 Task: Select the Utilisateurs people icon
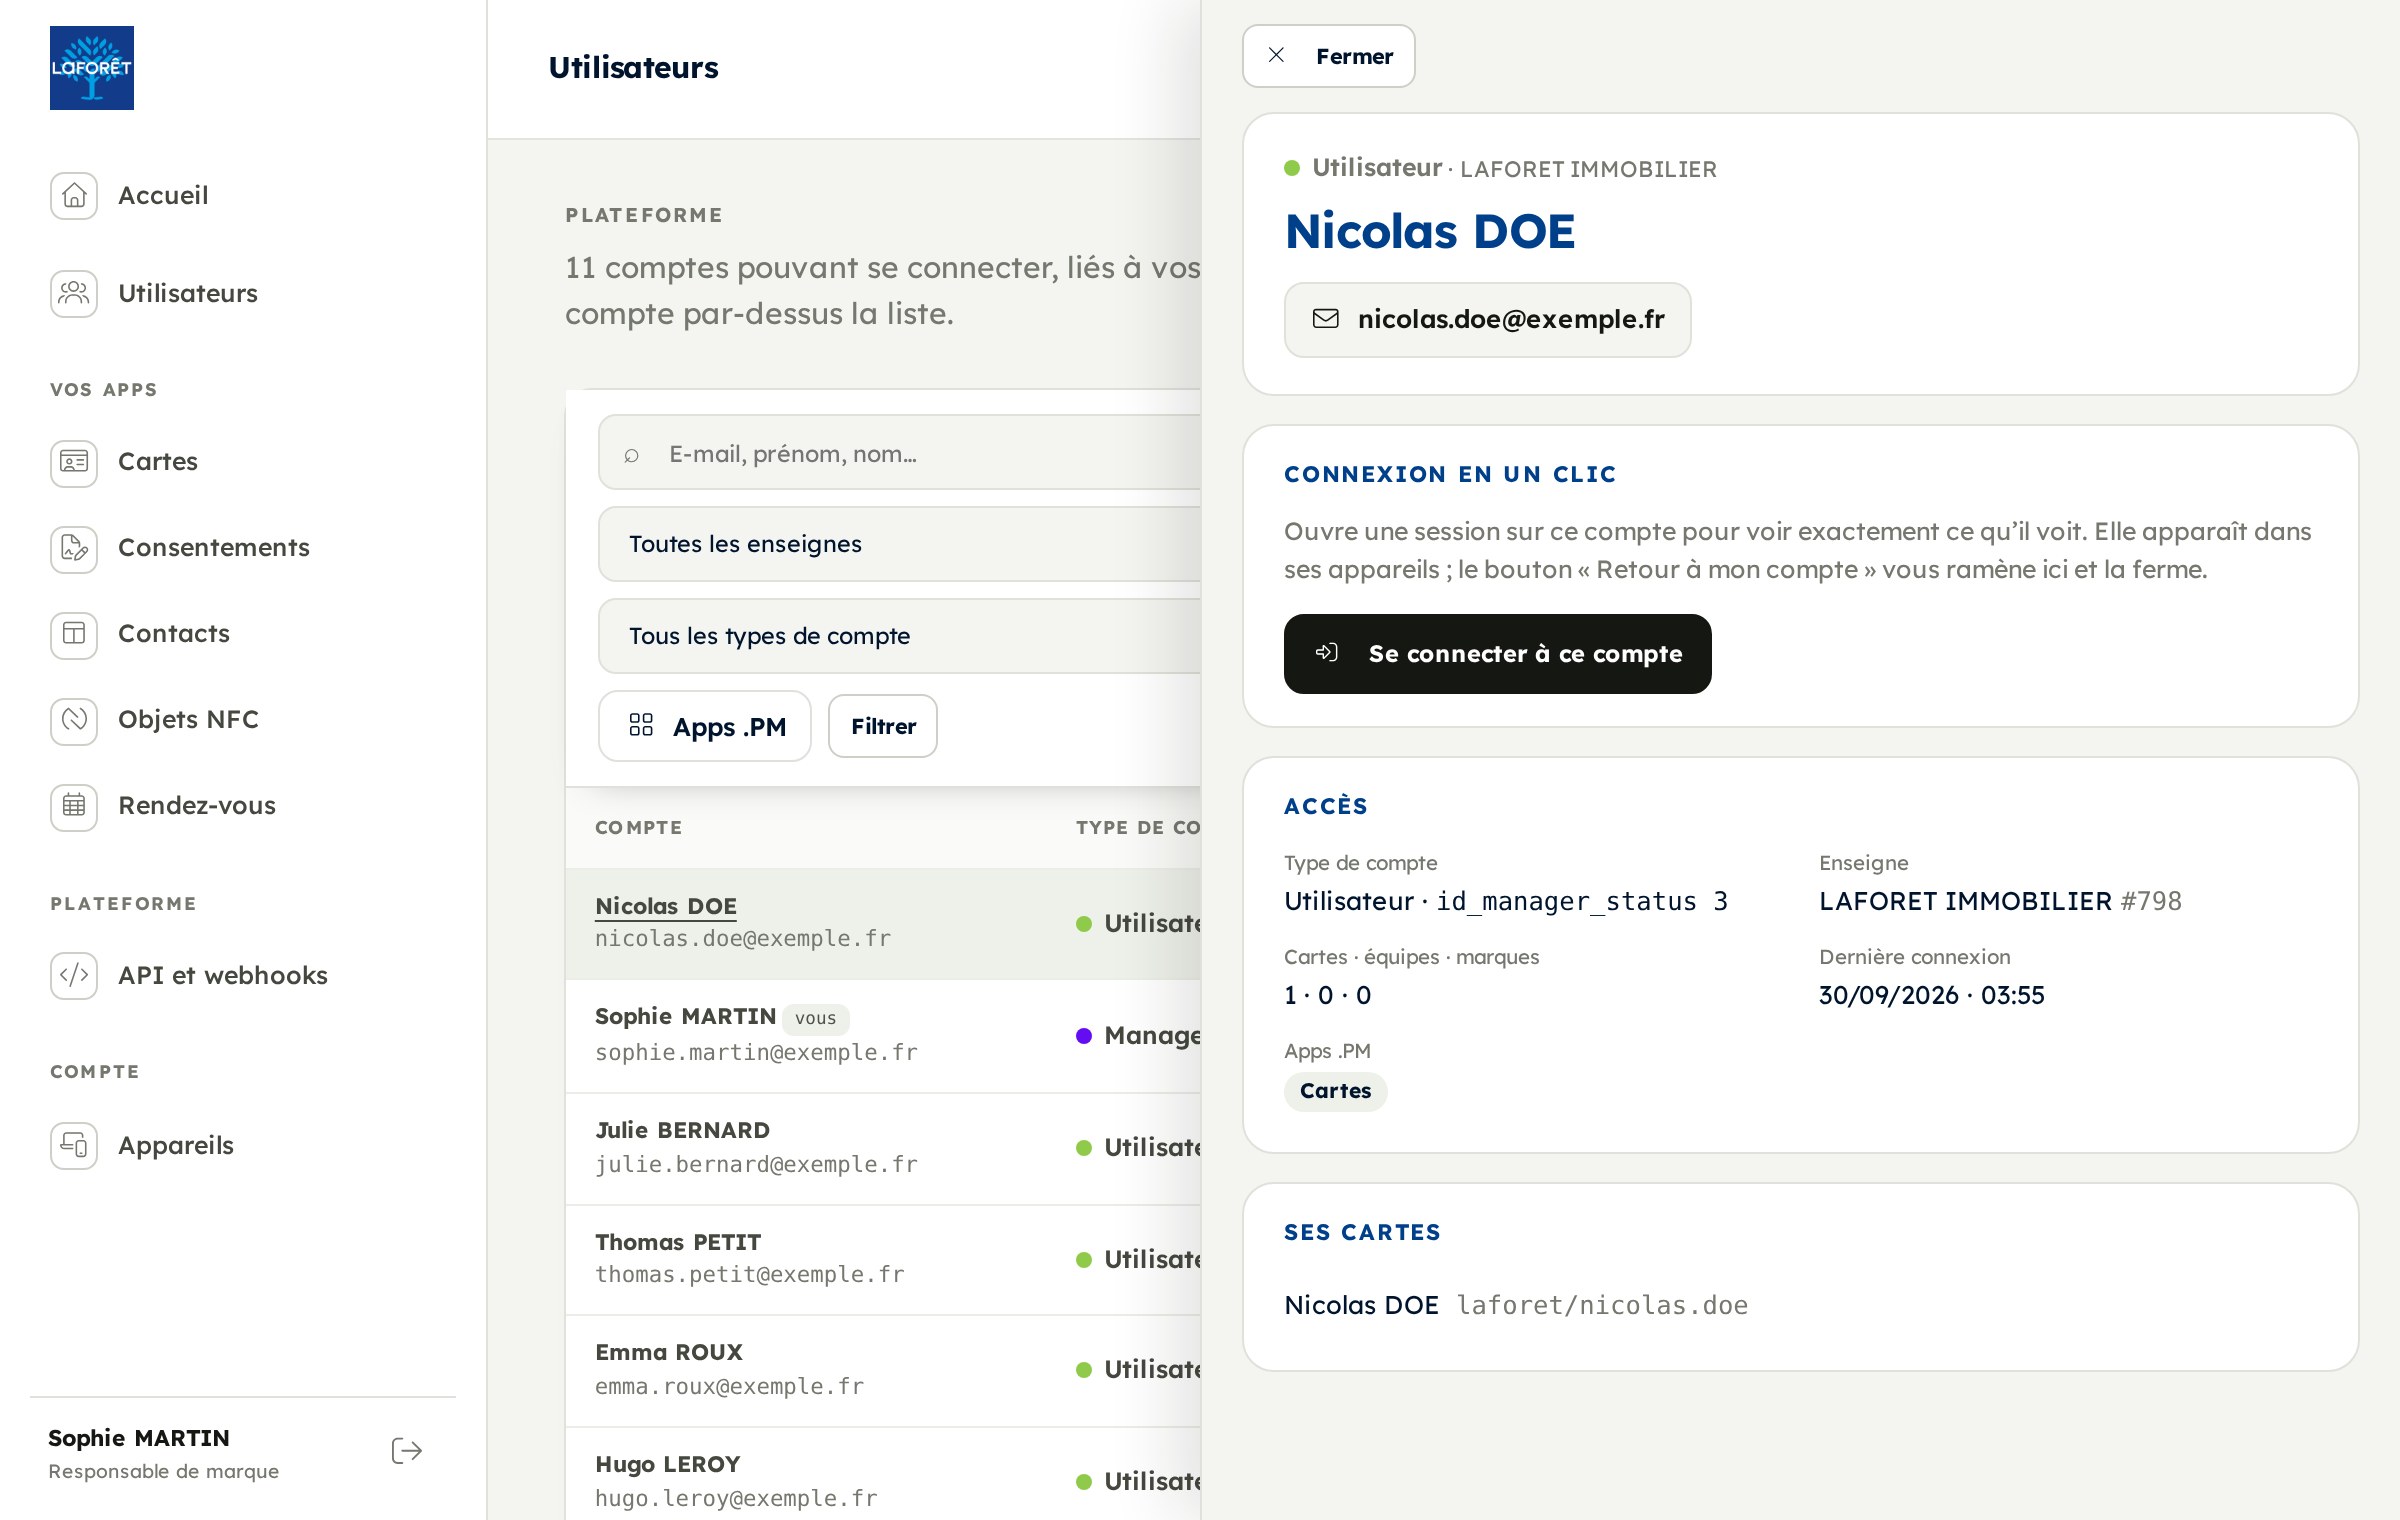[x=74, y=293]
